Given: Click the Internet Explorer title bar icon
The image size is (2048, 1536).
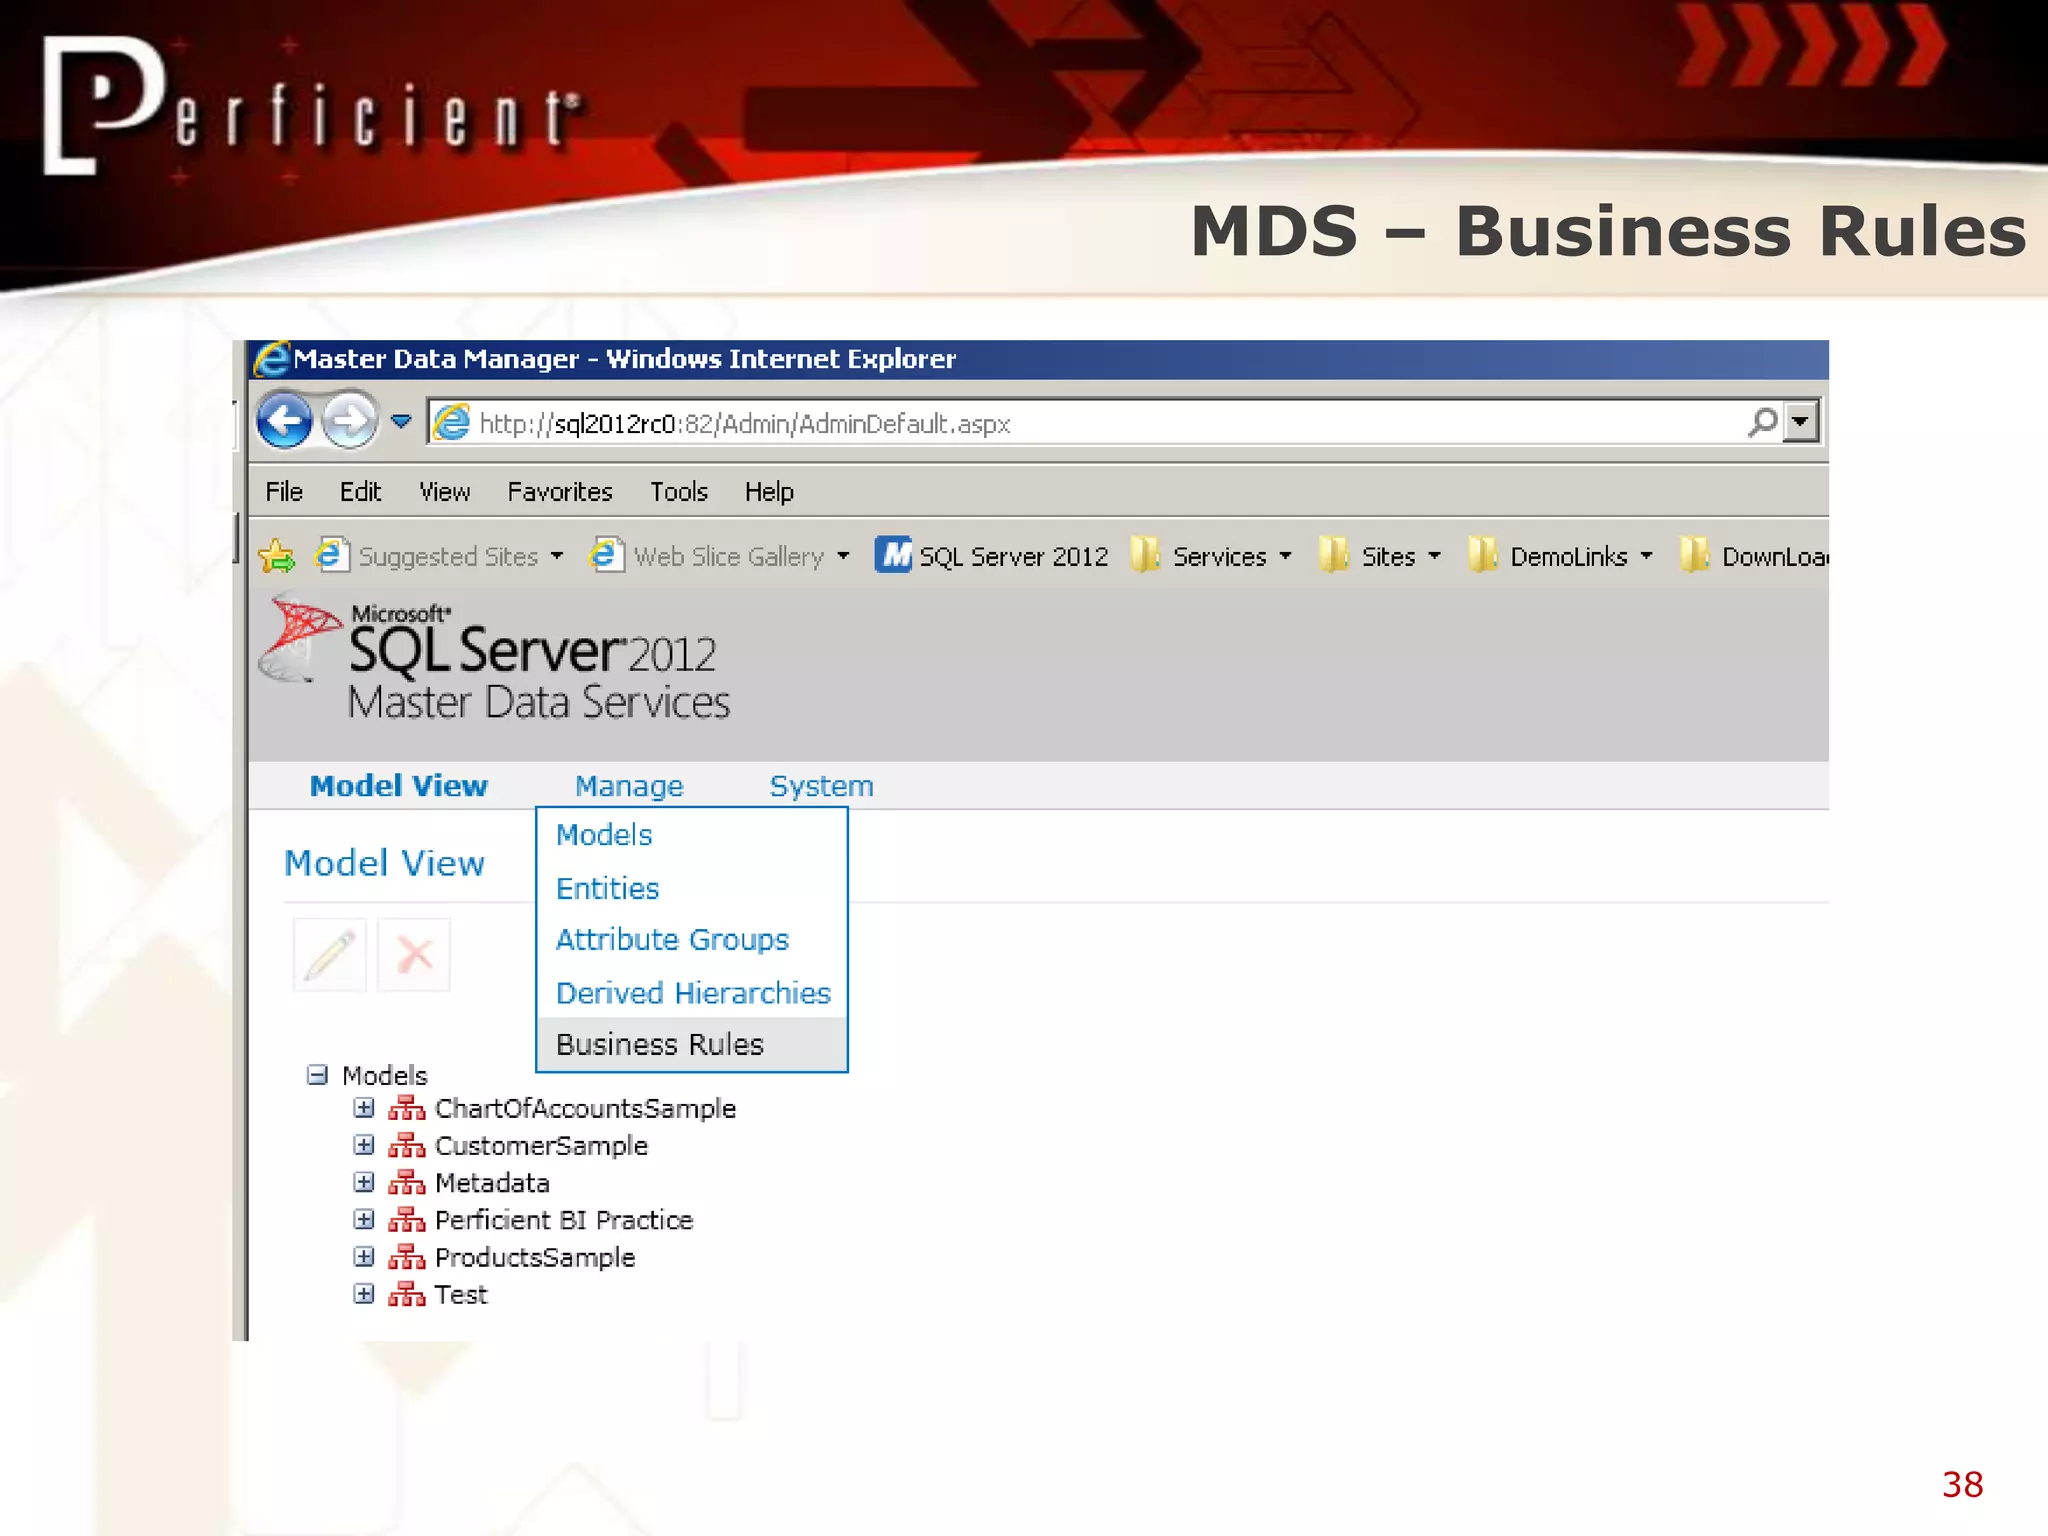Looking at the screenshot, I should tap(271, 359).
